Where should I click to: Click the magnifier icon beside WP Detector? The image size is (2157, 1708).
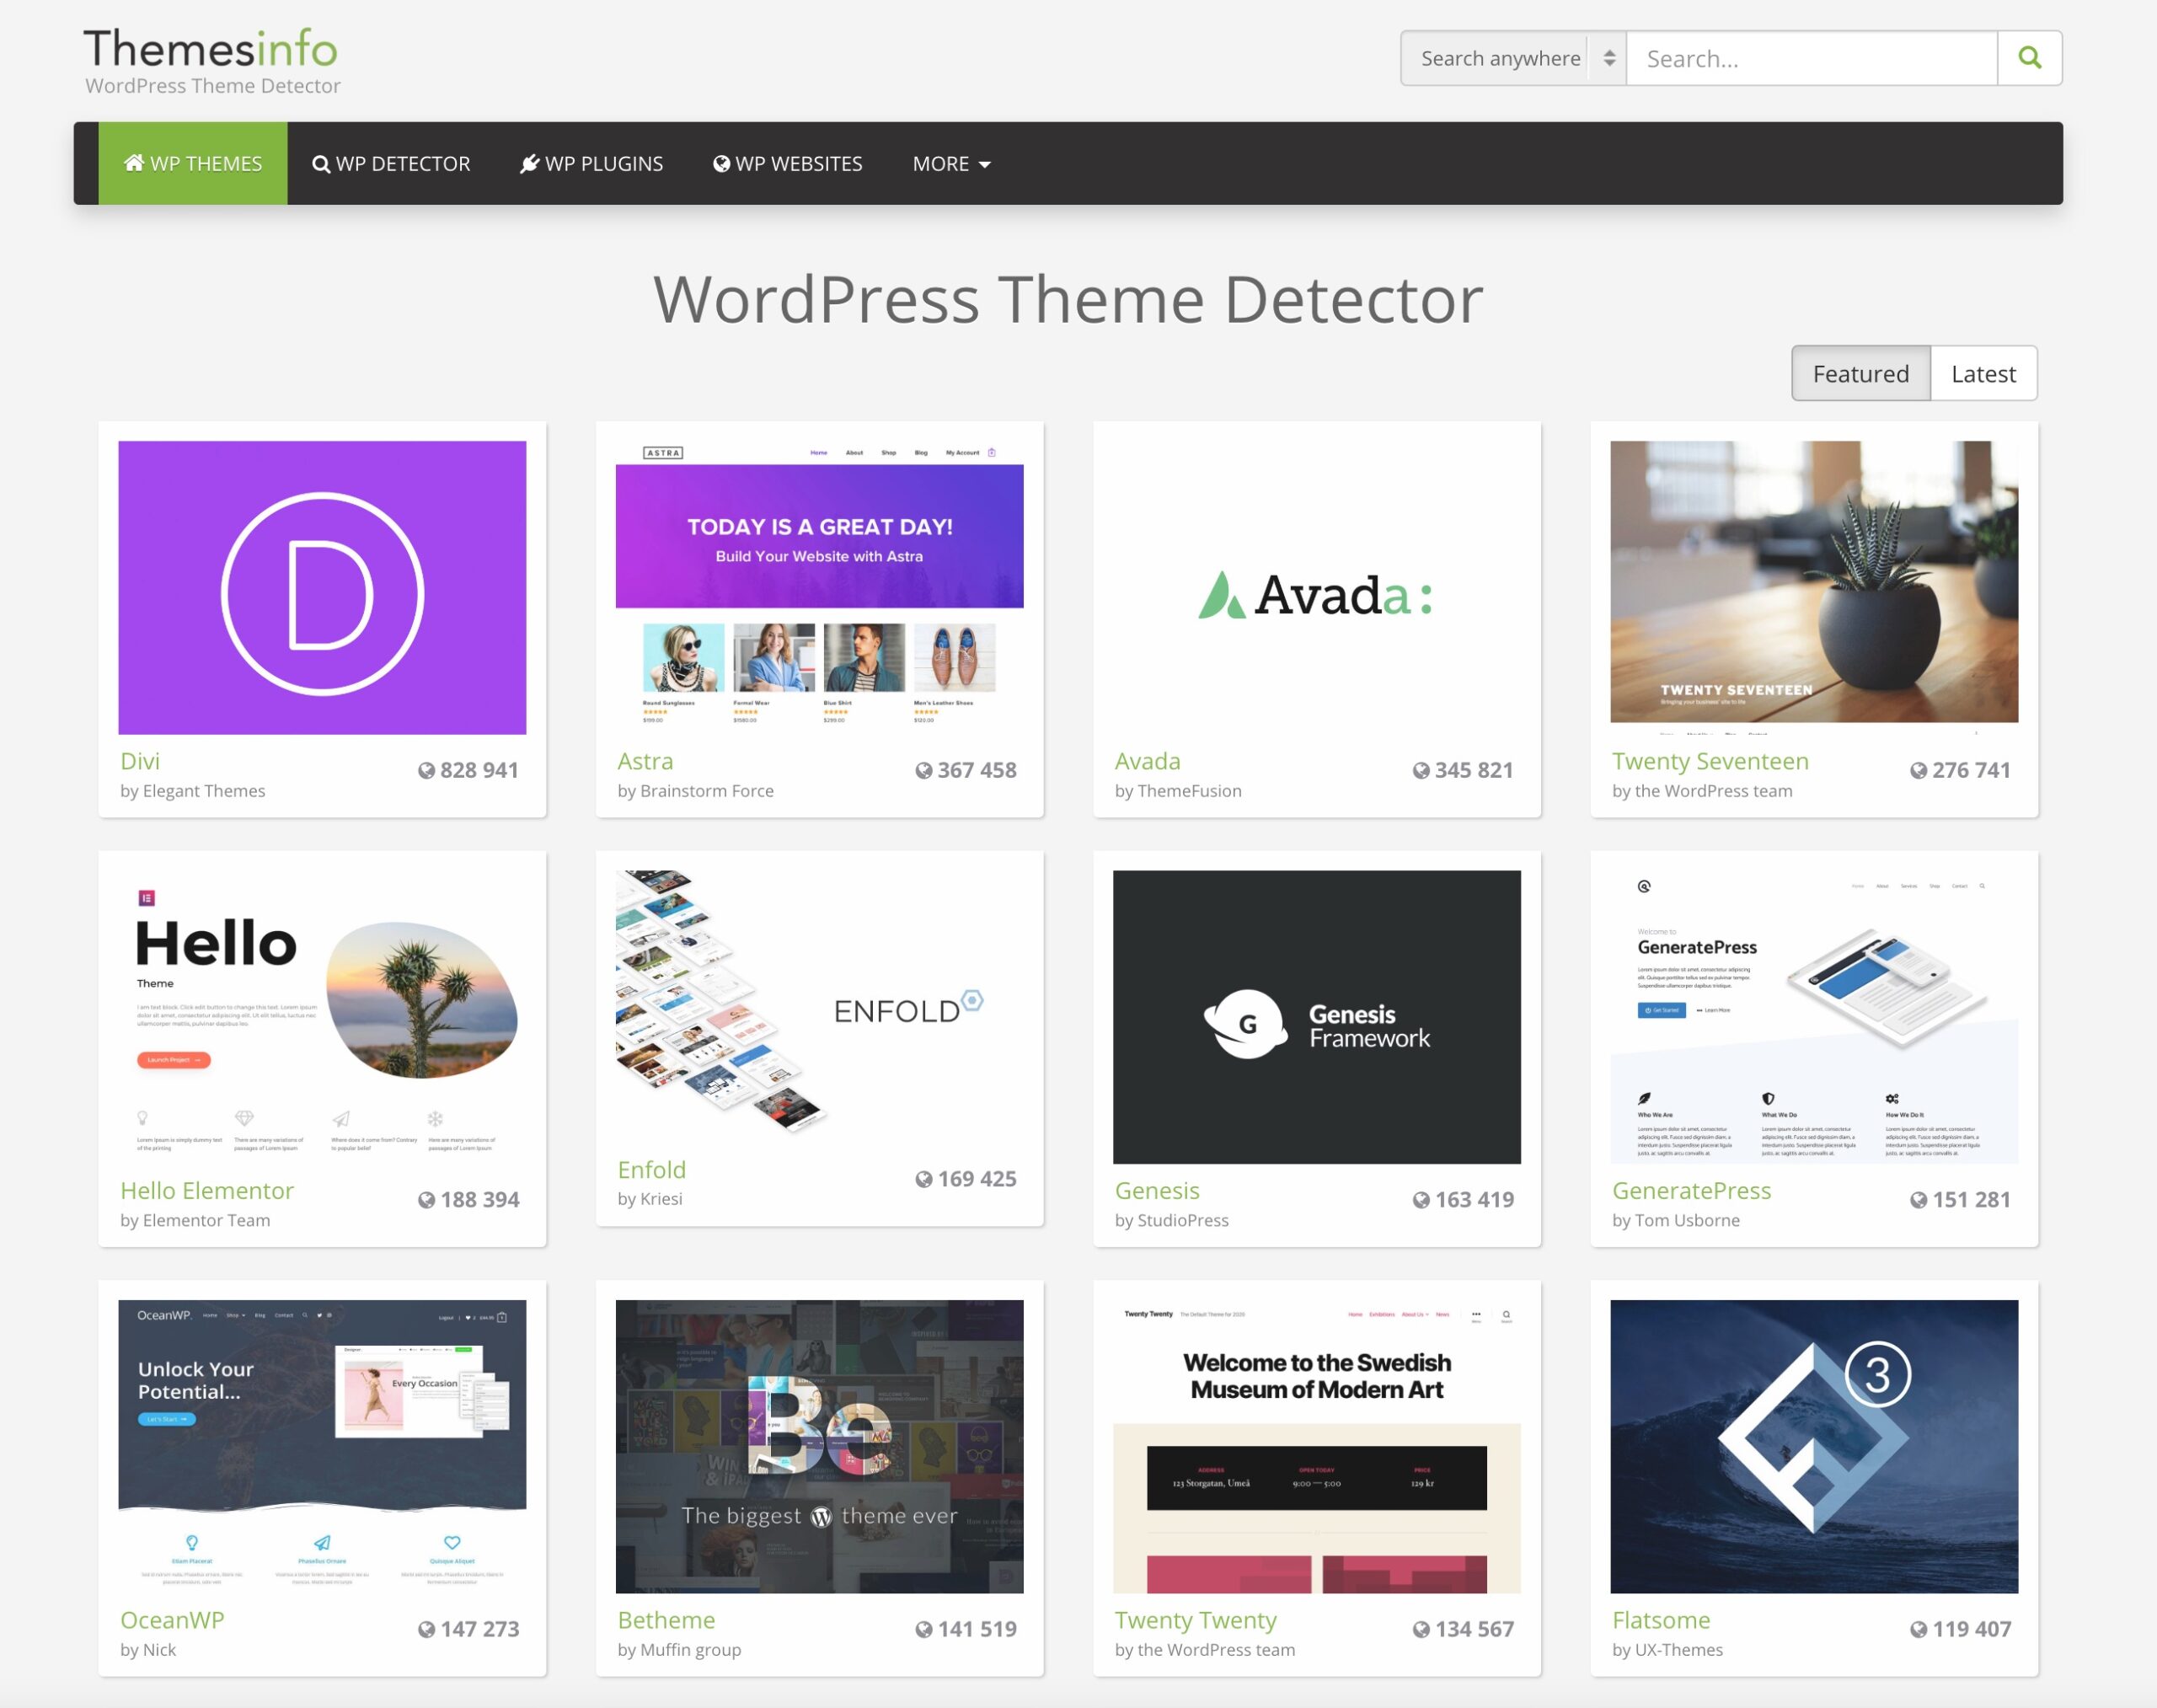point(321,164)
